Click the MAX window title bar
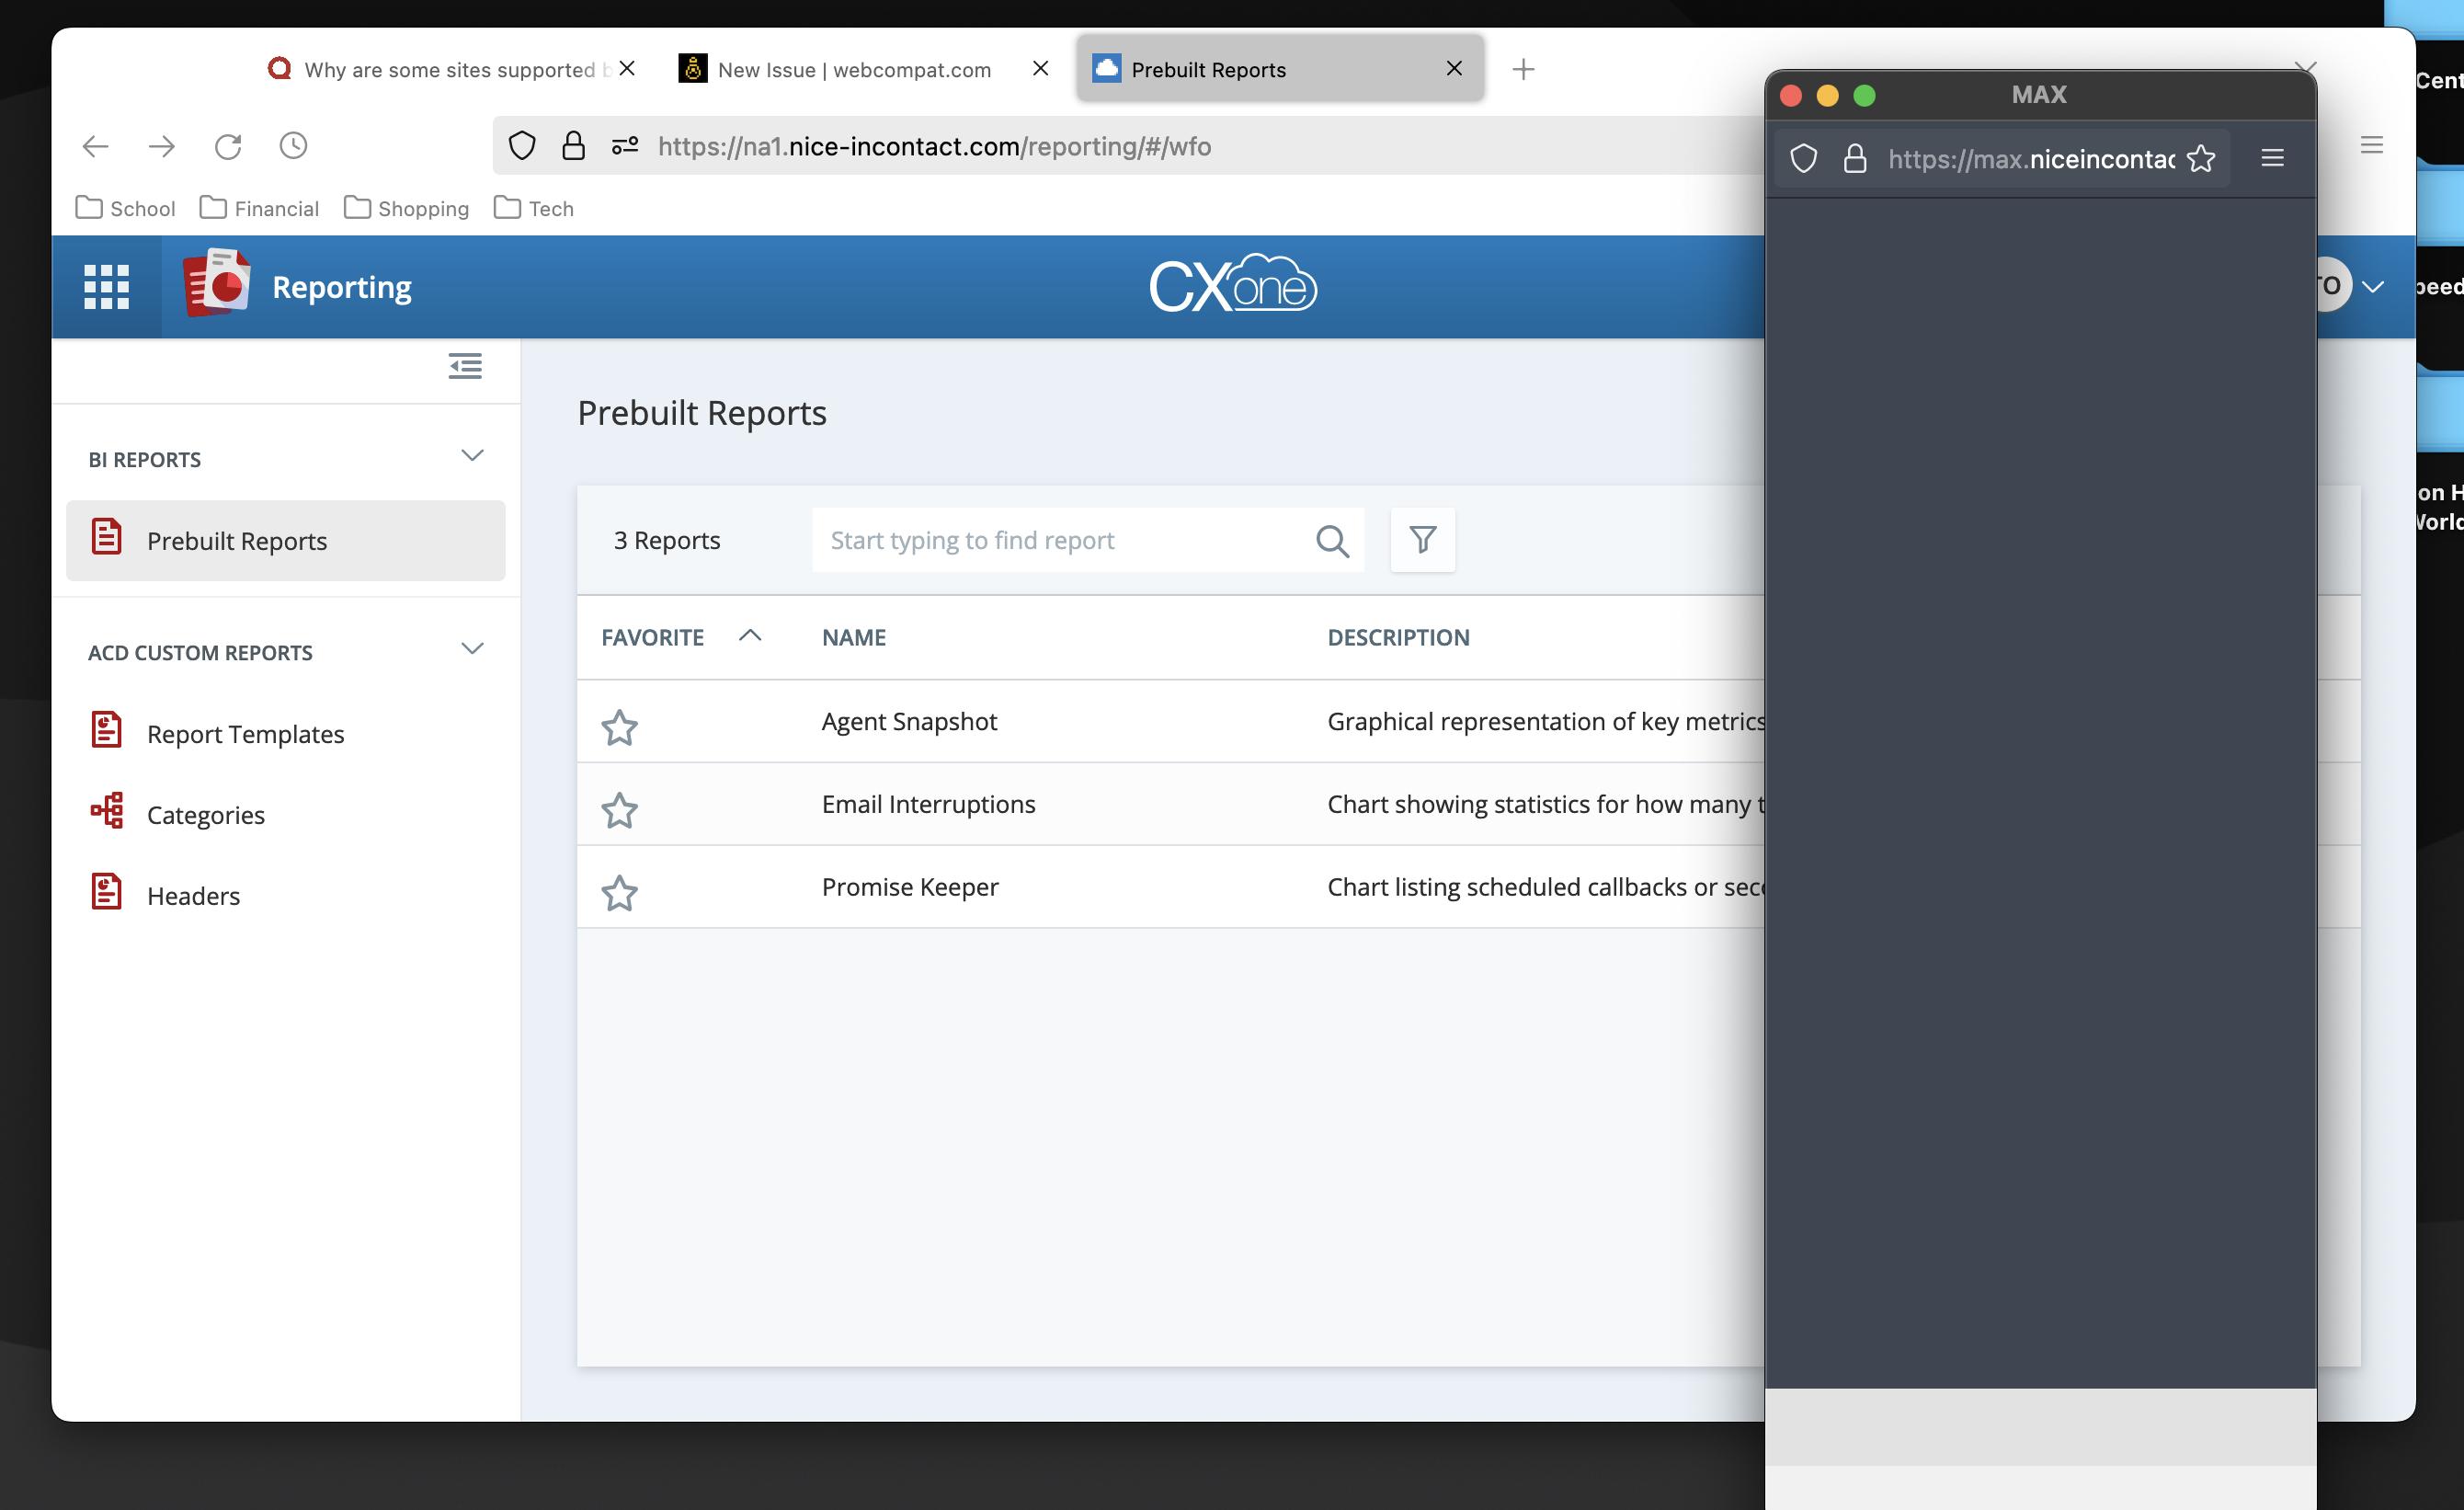The height and width of the screenshot is (1510, 2464). click(x=2040, y=95)
